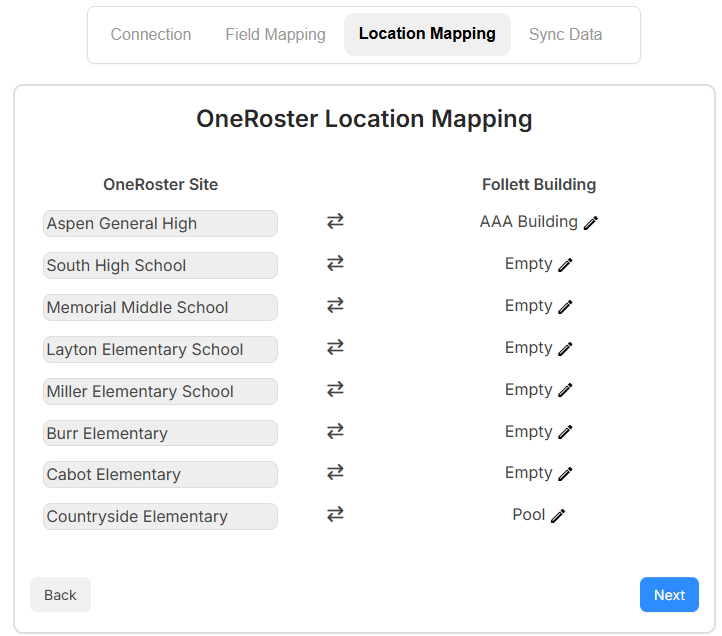Click swap arrows icon in Burr Elementary row
The width and height of the screenshot is (722, 636).
(x=335, y=431)
